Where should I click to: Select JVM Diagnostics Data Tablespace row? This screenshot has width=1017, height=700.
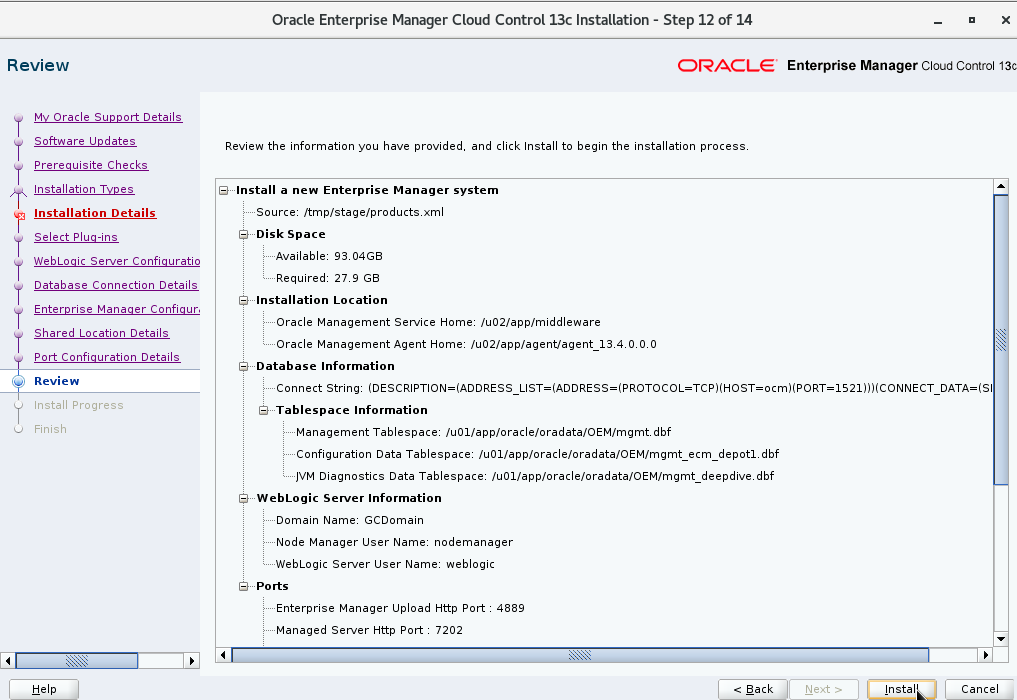(x=535, y=476)
